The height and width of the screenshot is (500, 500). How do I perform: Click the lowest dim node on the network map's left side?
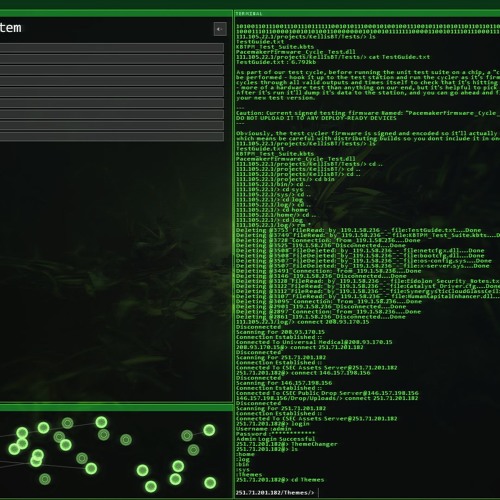tap(45, 479)
